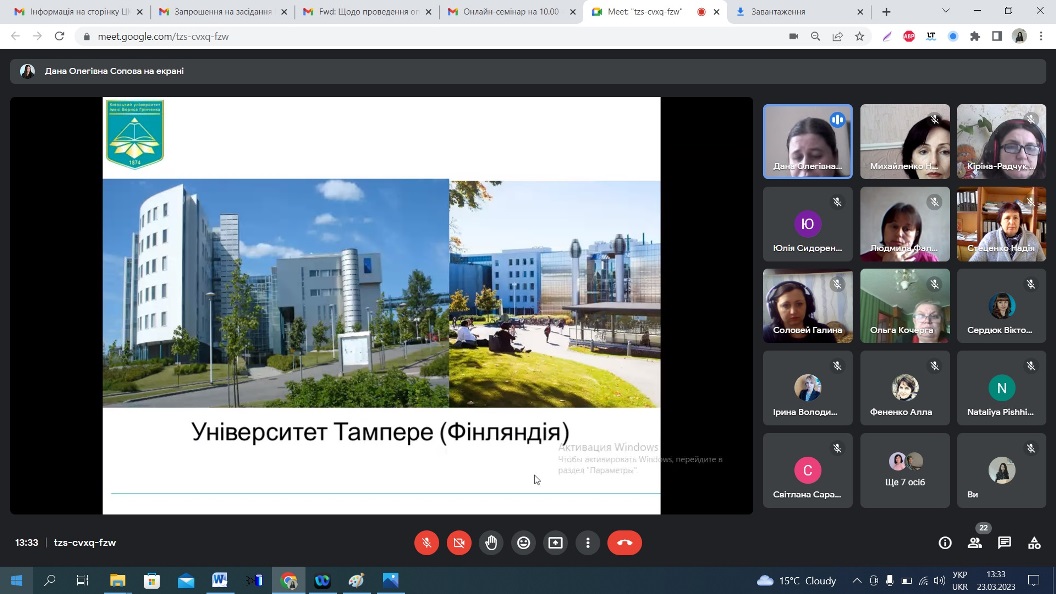
Task: Open the emoji reactions panel
Action: tap(523, 543)
